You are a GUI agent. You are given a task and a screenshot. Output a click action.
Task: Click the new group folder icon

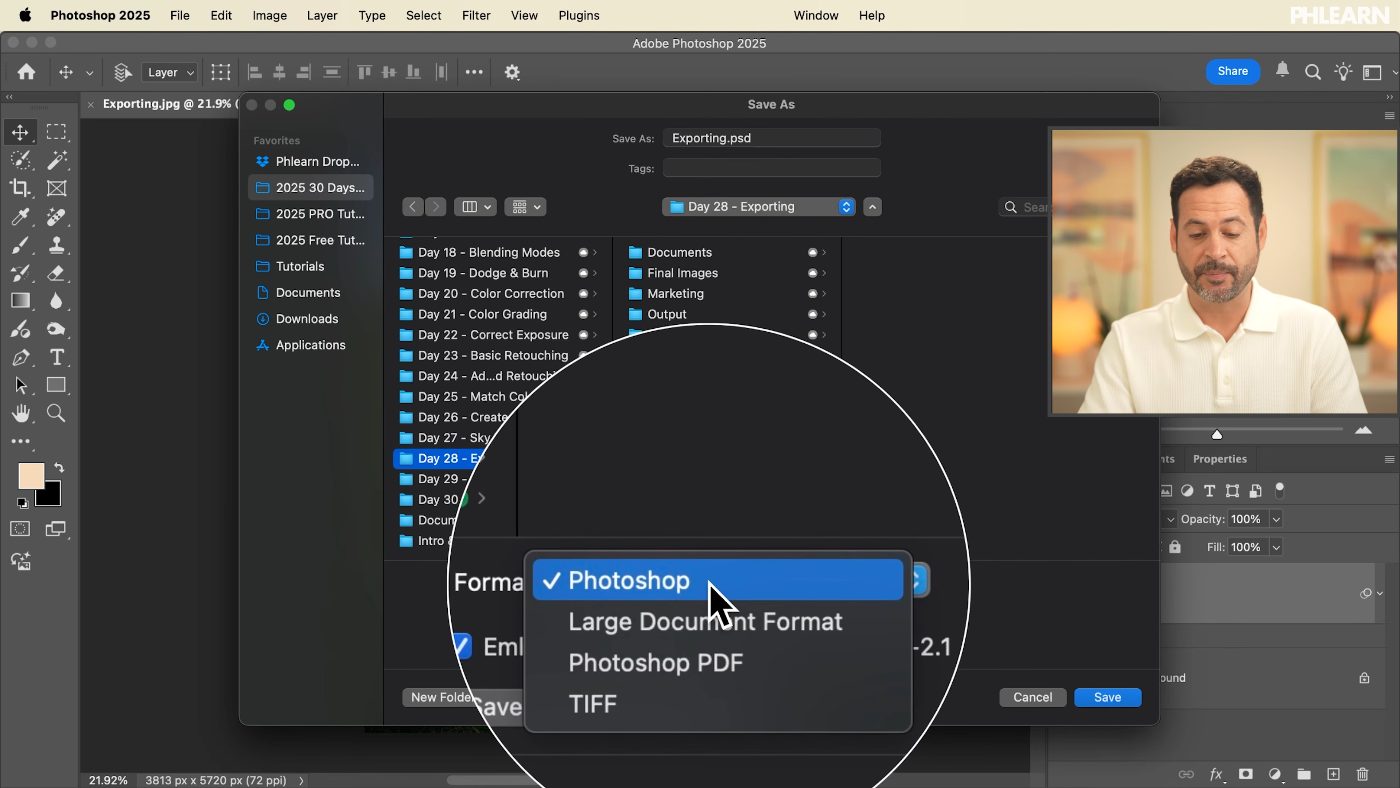[1304, 774]
